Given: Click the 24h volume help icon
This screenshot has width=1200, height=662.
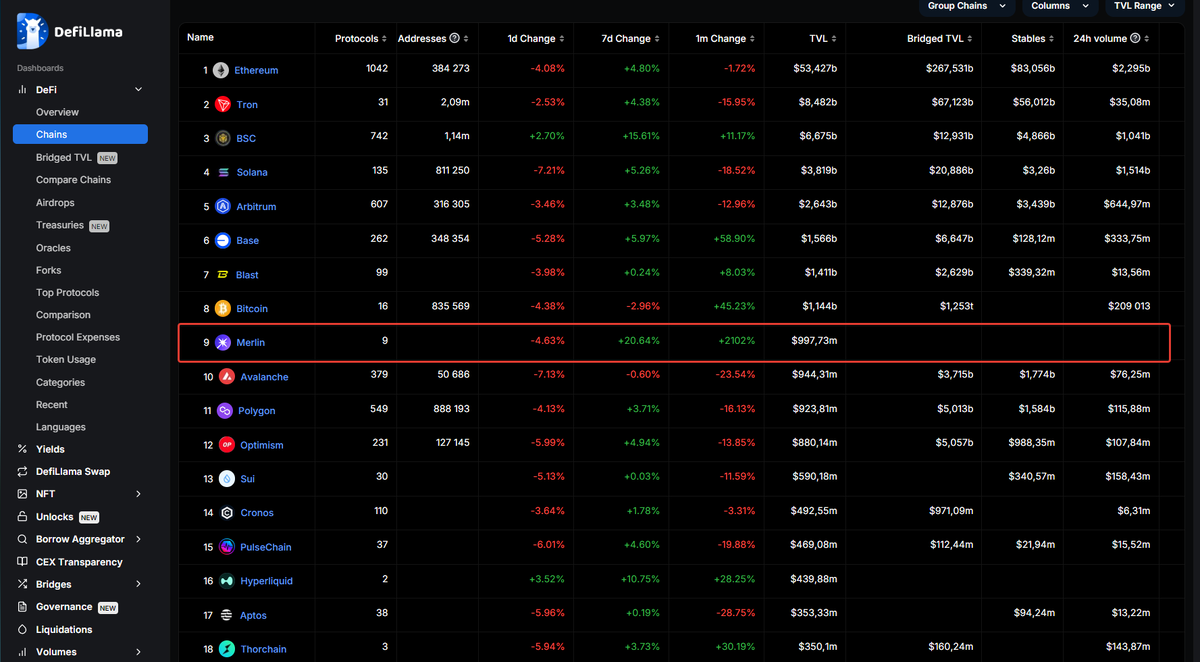Looking at the screenshot, I should (1135, 38).
